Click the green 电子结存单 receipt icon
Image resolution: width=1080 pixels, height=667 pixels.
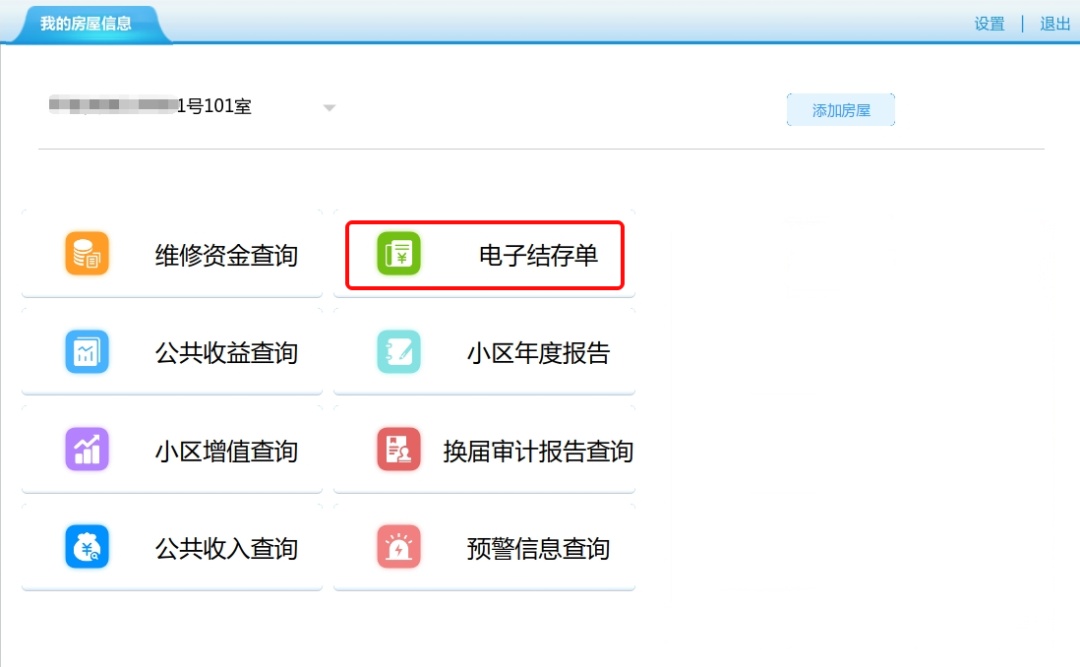point(399,254)
